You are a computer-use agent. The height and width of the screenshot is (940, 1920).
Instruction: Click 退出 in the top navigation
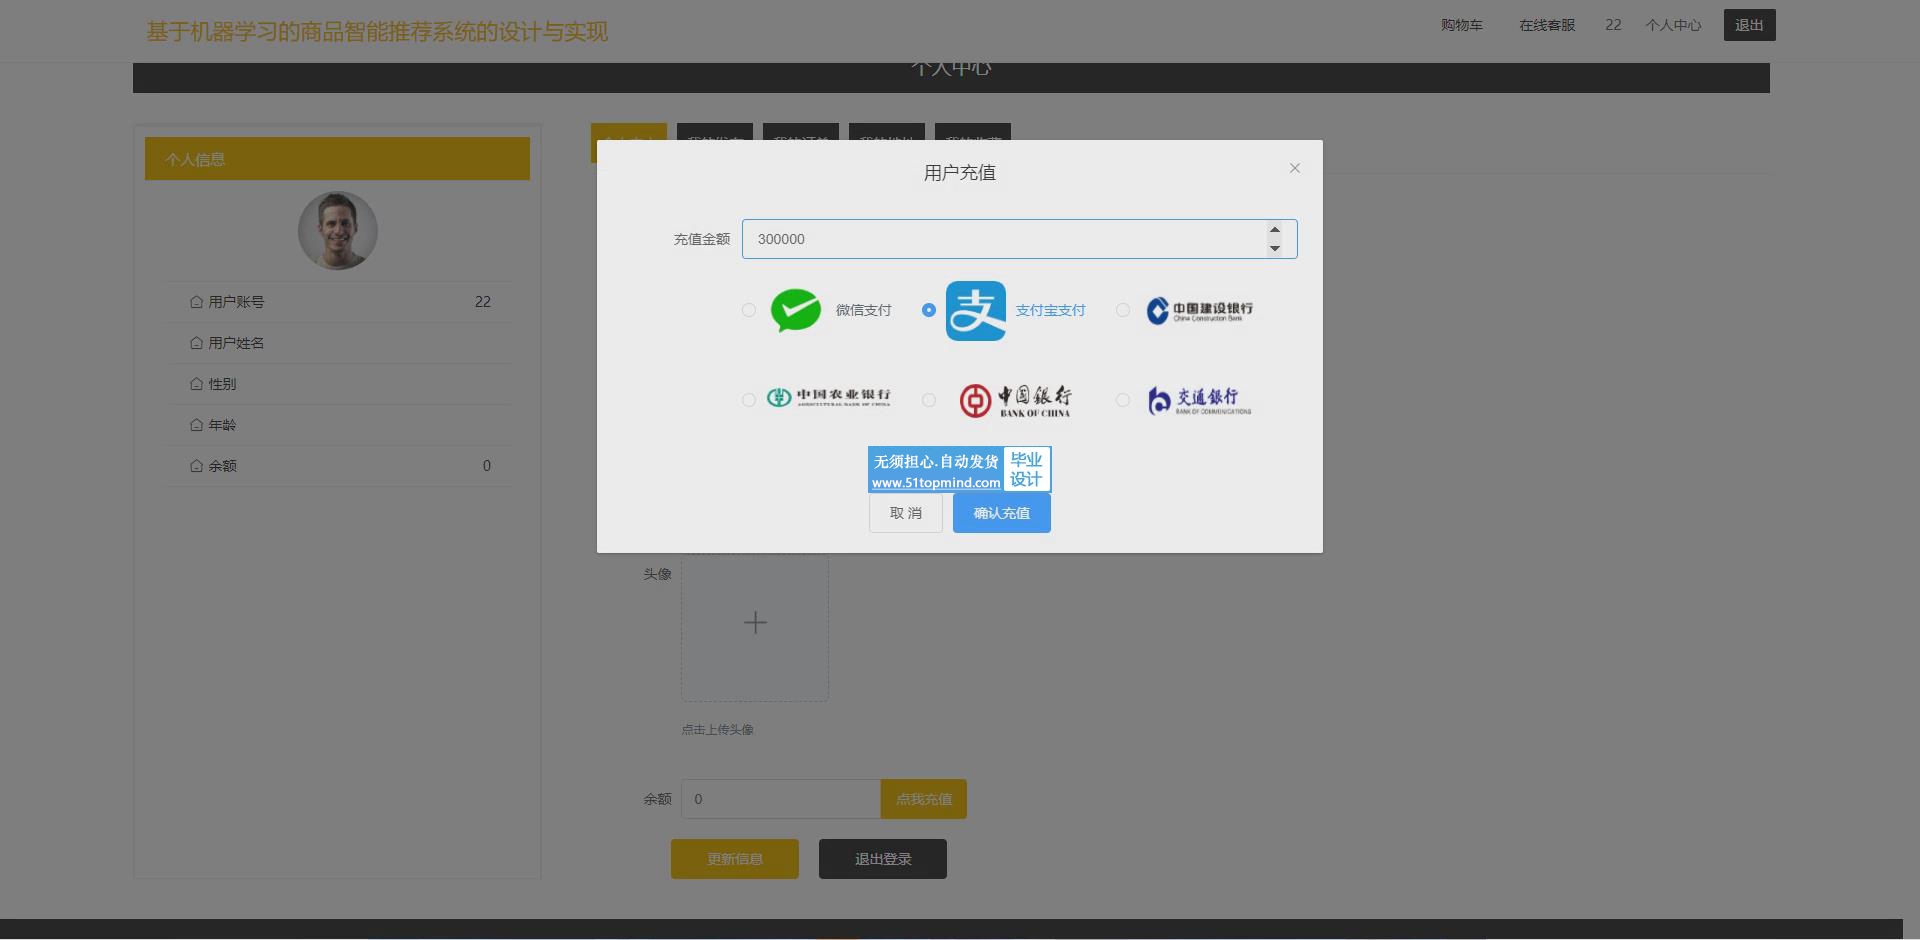[x=1750, y=25]
